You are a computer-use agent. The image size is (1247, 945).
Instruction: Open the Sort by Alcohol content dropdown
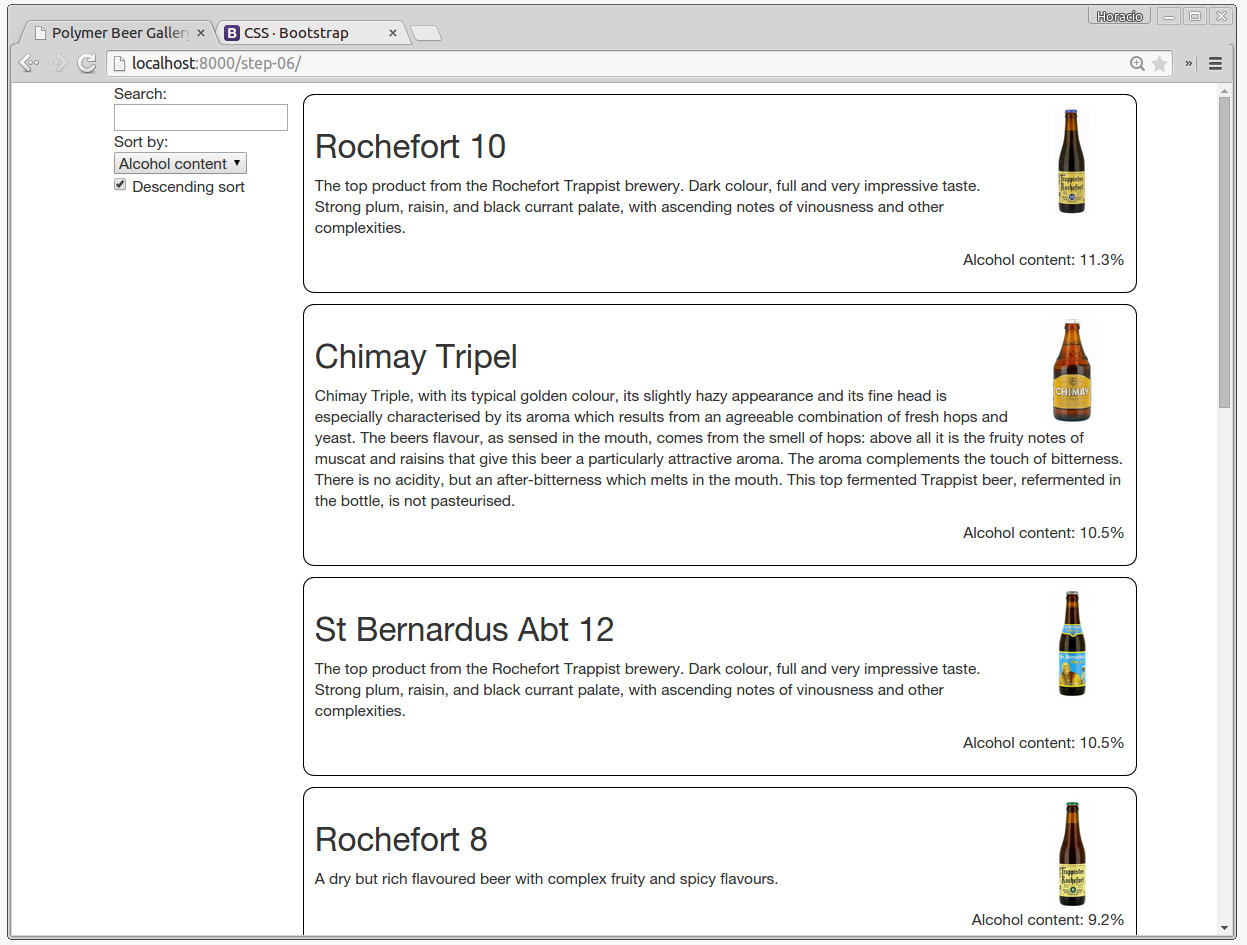coord(180,163)
